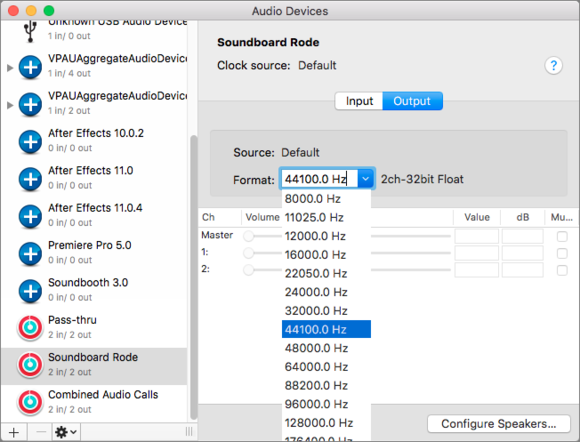Choose 48000.0 Hz from the list
Screen dimensions: 580x442
tap(326, 348)
